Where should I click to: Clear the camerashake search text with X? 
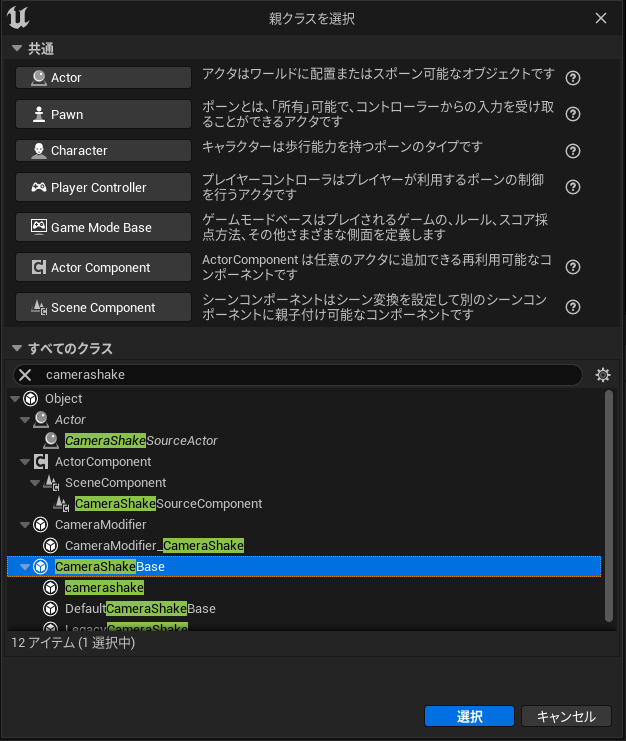tap(26, 375)
